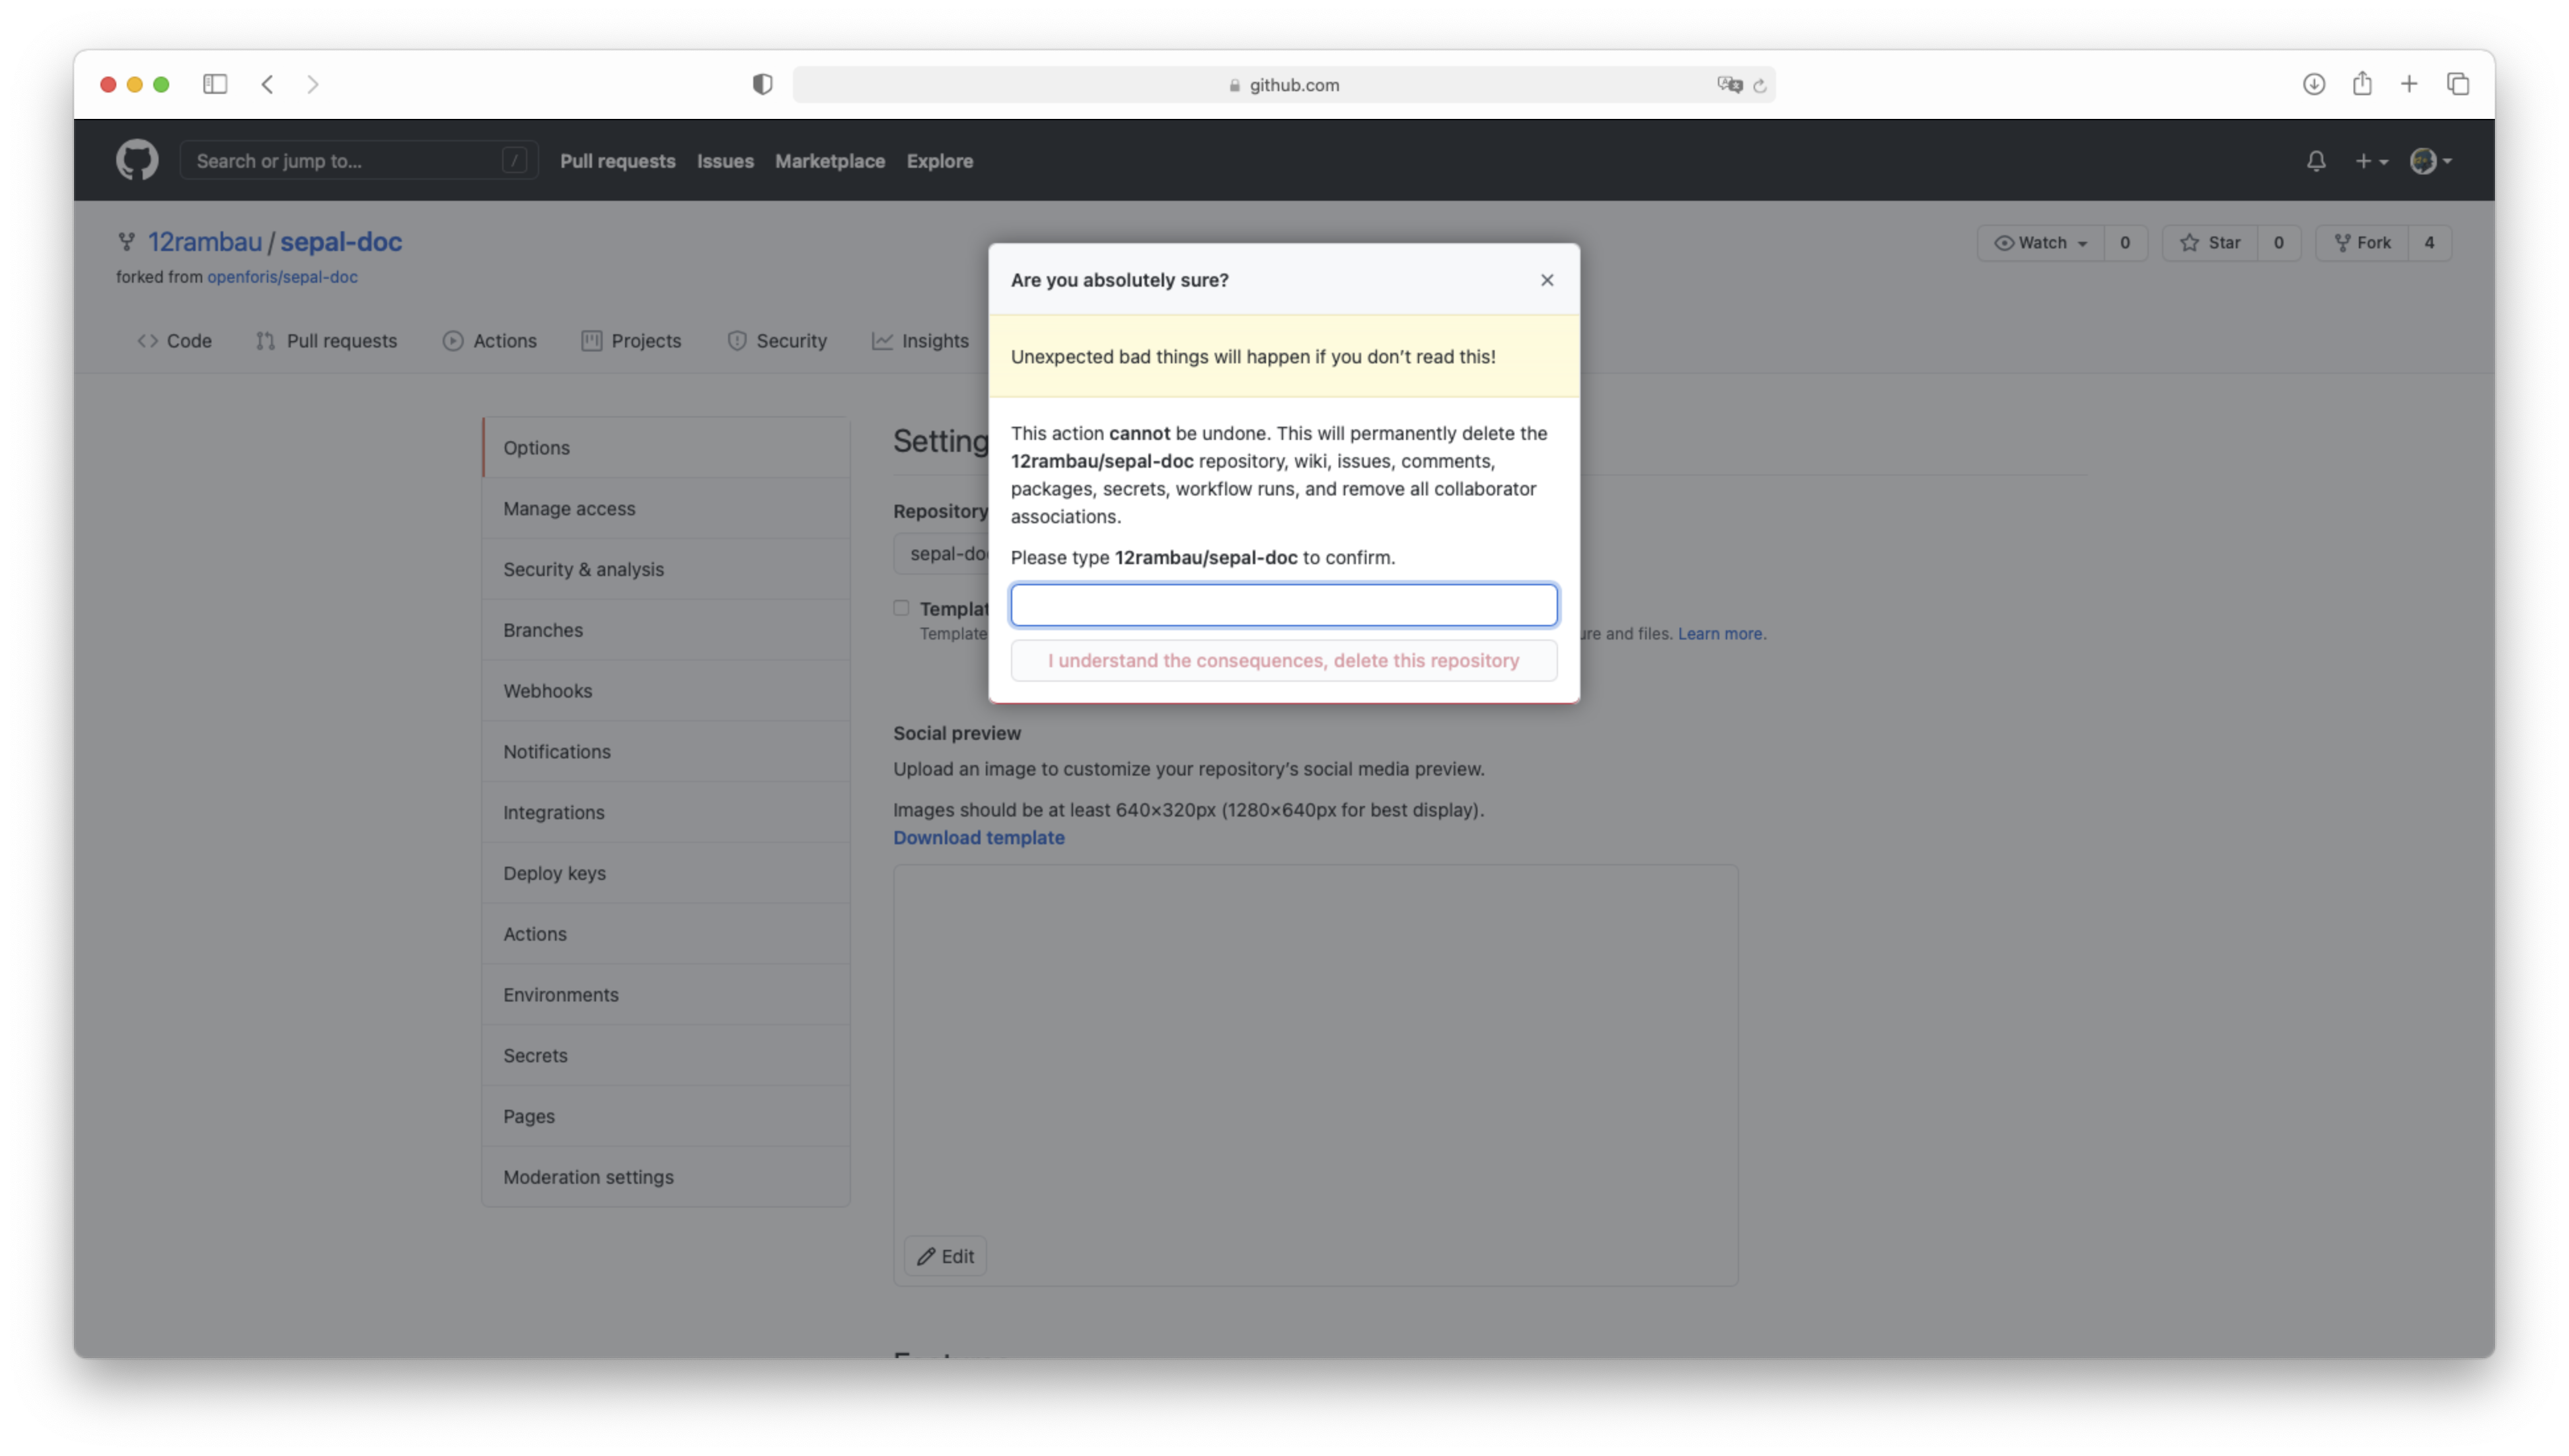Click the GitHub Octocat logo

[x=137, y=160]
